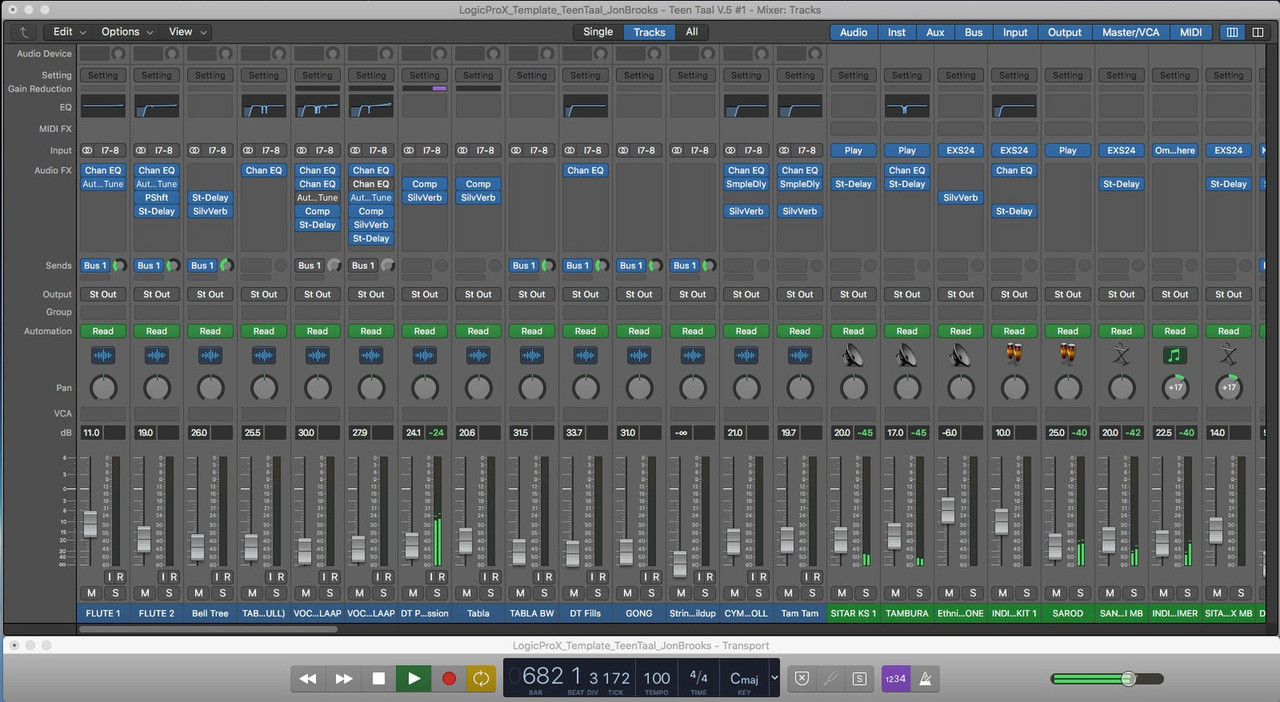1280x702 pixels.
Task: Rewind using the transport rewind button
Action: coord(308,679)
